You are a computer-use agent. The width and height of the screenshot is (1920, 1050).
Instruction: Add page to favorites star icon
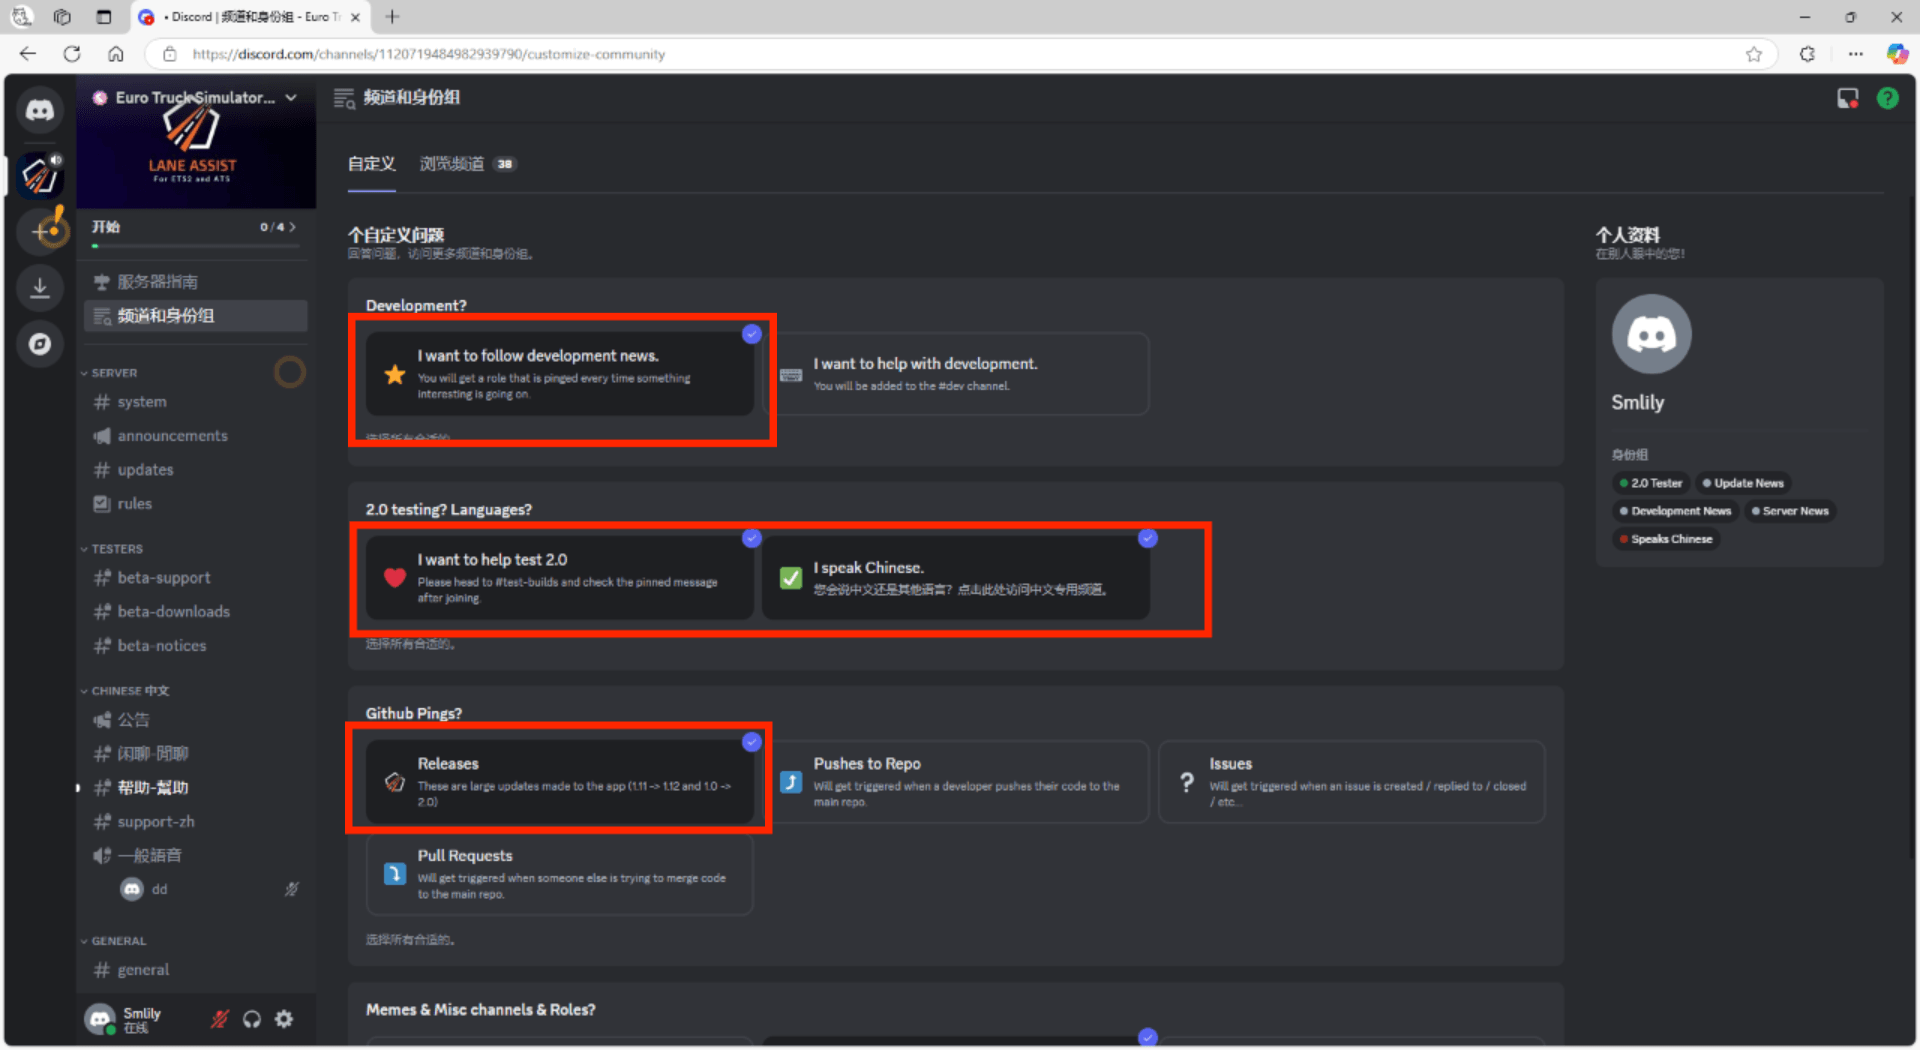point(1753,54)
